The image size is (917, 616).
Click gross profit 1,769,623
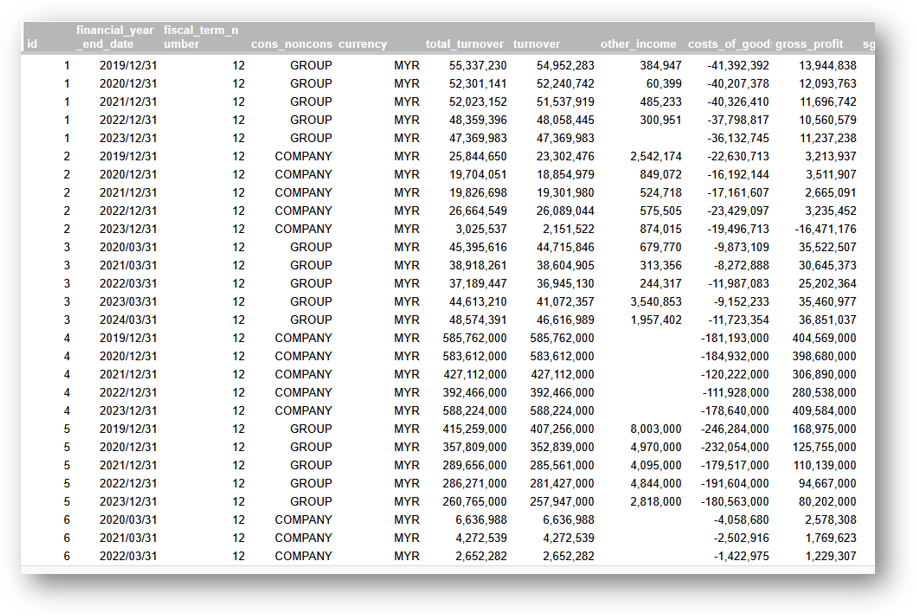830,537
